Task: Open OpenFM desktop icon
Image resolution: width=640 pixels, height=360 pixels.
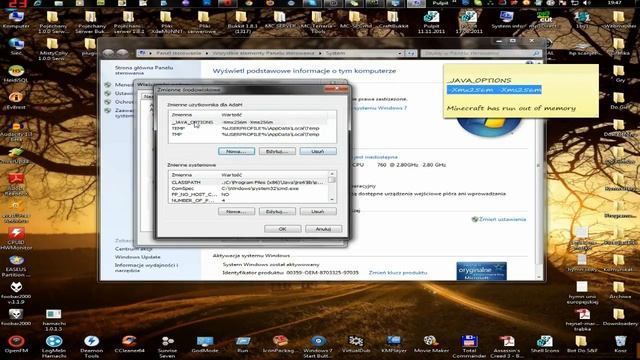Action: click(x=16, y=344)
